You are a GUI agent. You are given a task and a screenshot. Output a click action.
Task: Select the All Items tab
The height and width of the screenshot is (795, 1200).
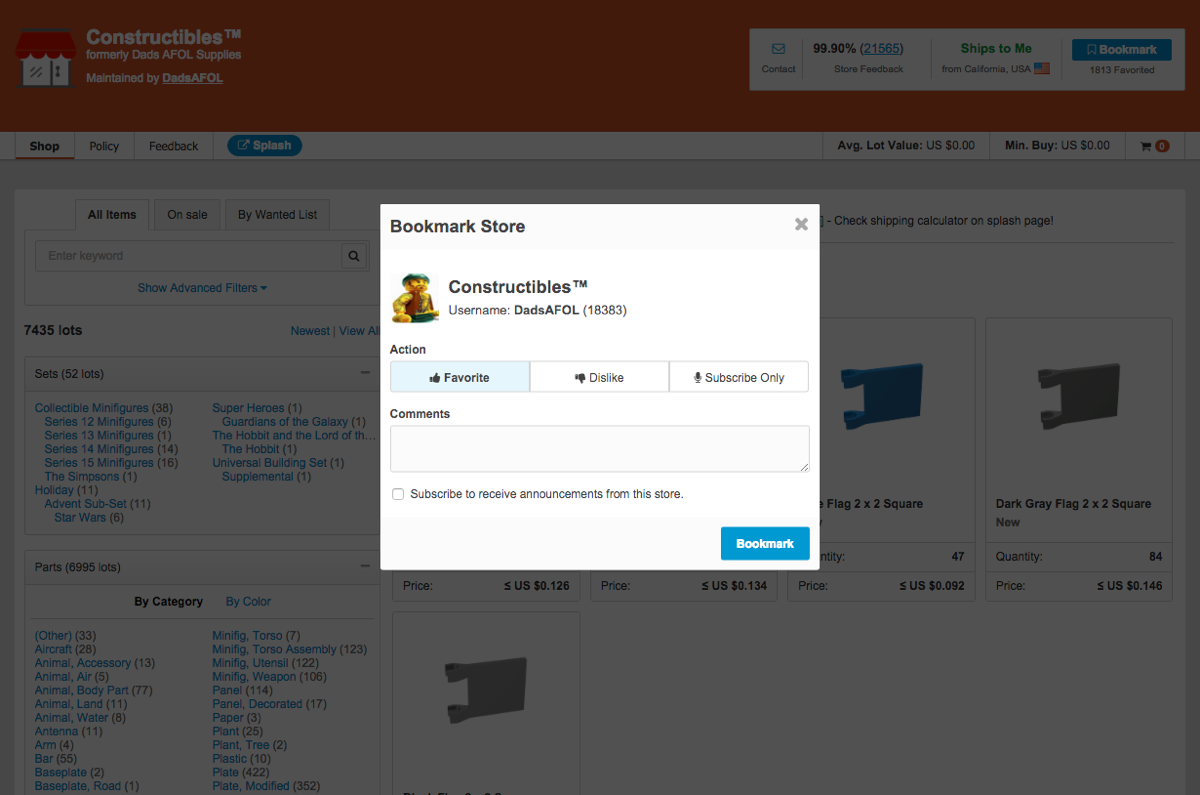[x=112, y=215]
